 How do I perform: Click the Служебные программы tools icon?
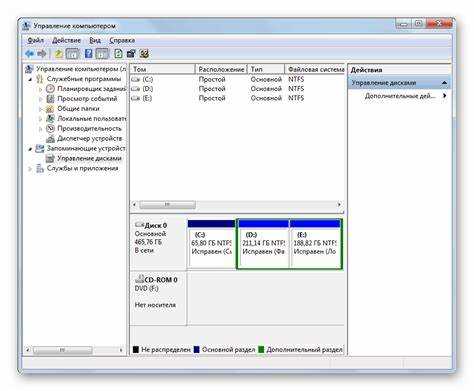[x=40, y=79]
